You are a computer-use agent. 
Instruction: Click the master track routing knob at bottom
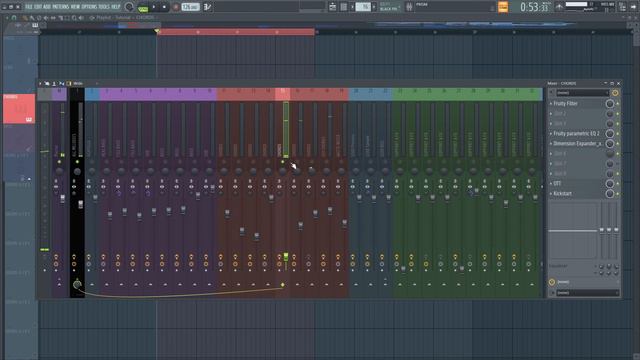point(77,284)
